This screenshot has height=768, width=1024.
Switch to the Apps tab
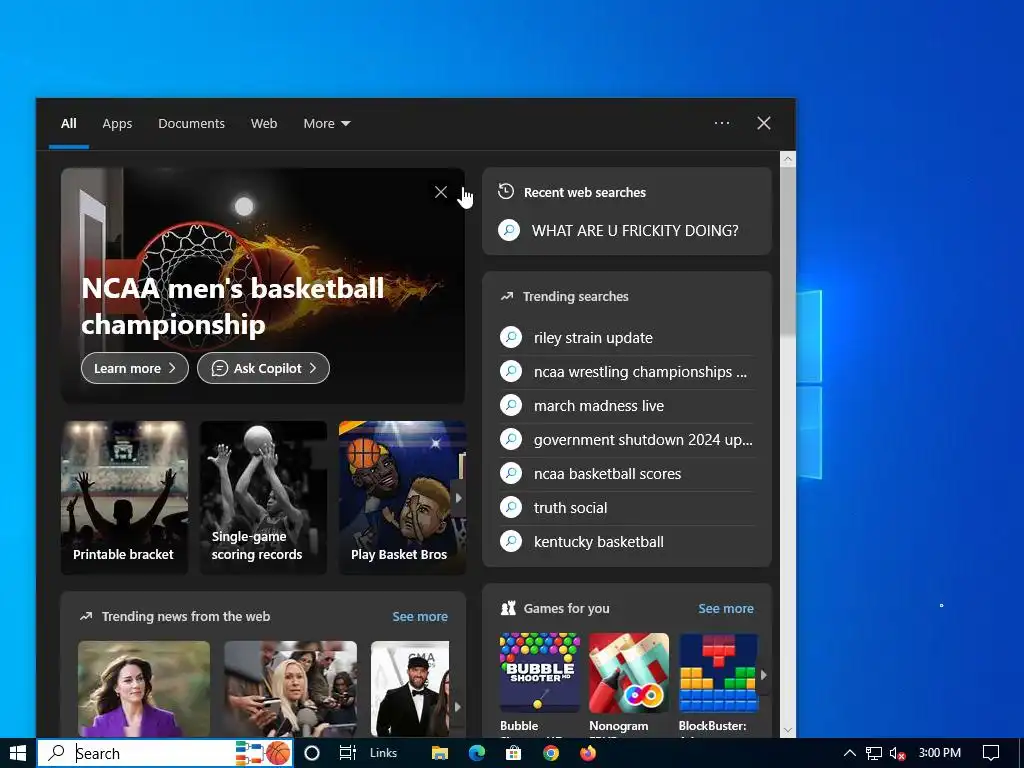117,123
